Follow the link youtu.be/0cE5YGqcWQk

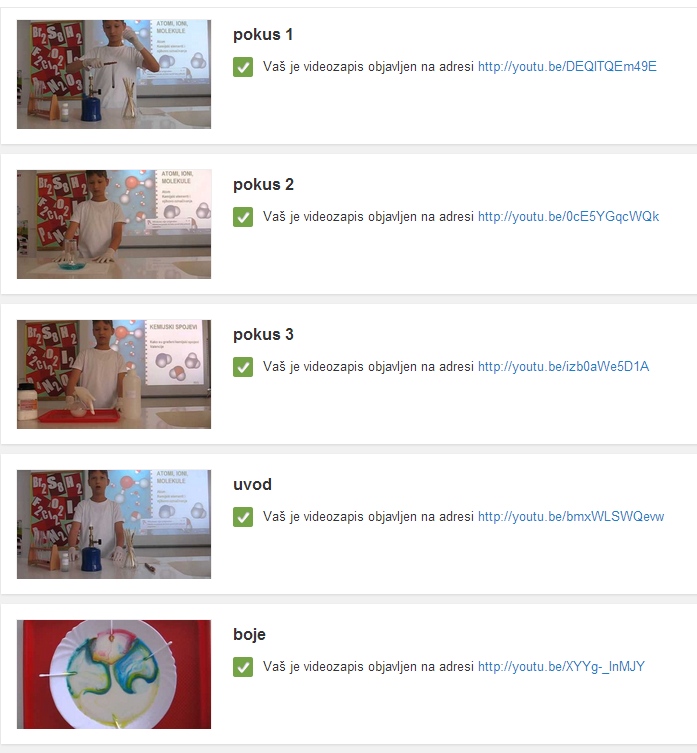(568, 217)
